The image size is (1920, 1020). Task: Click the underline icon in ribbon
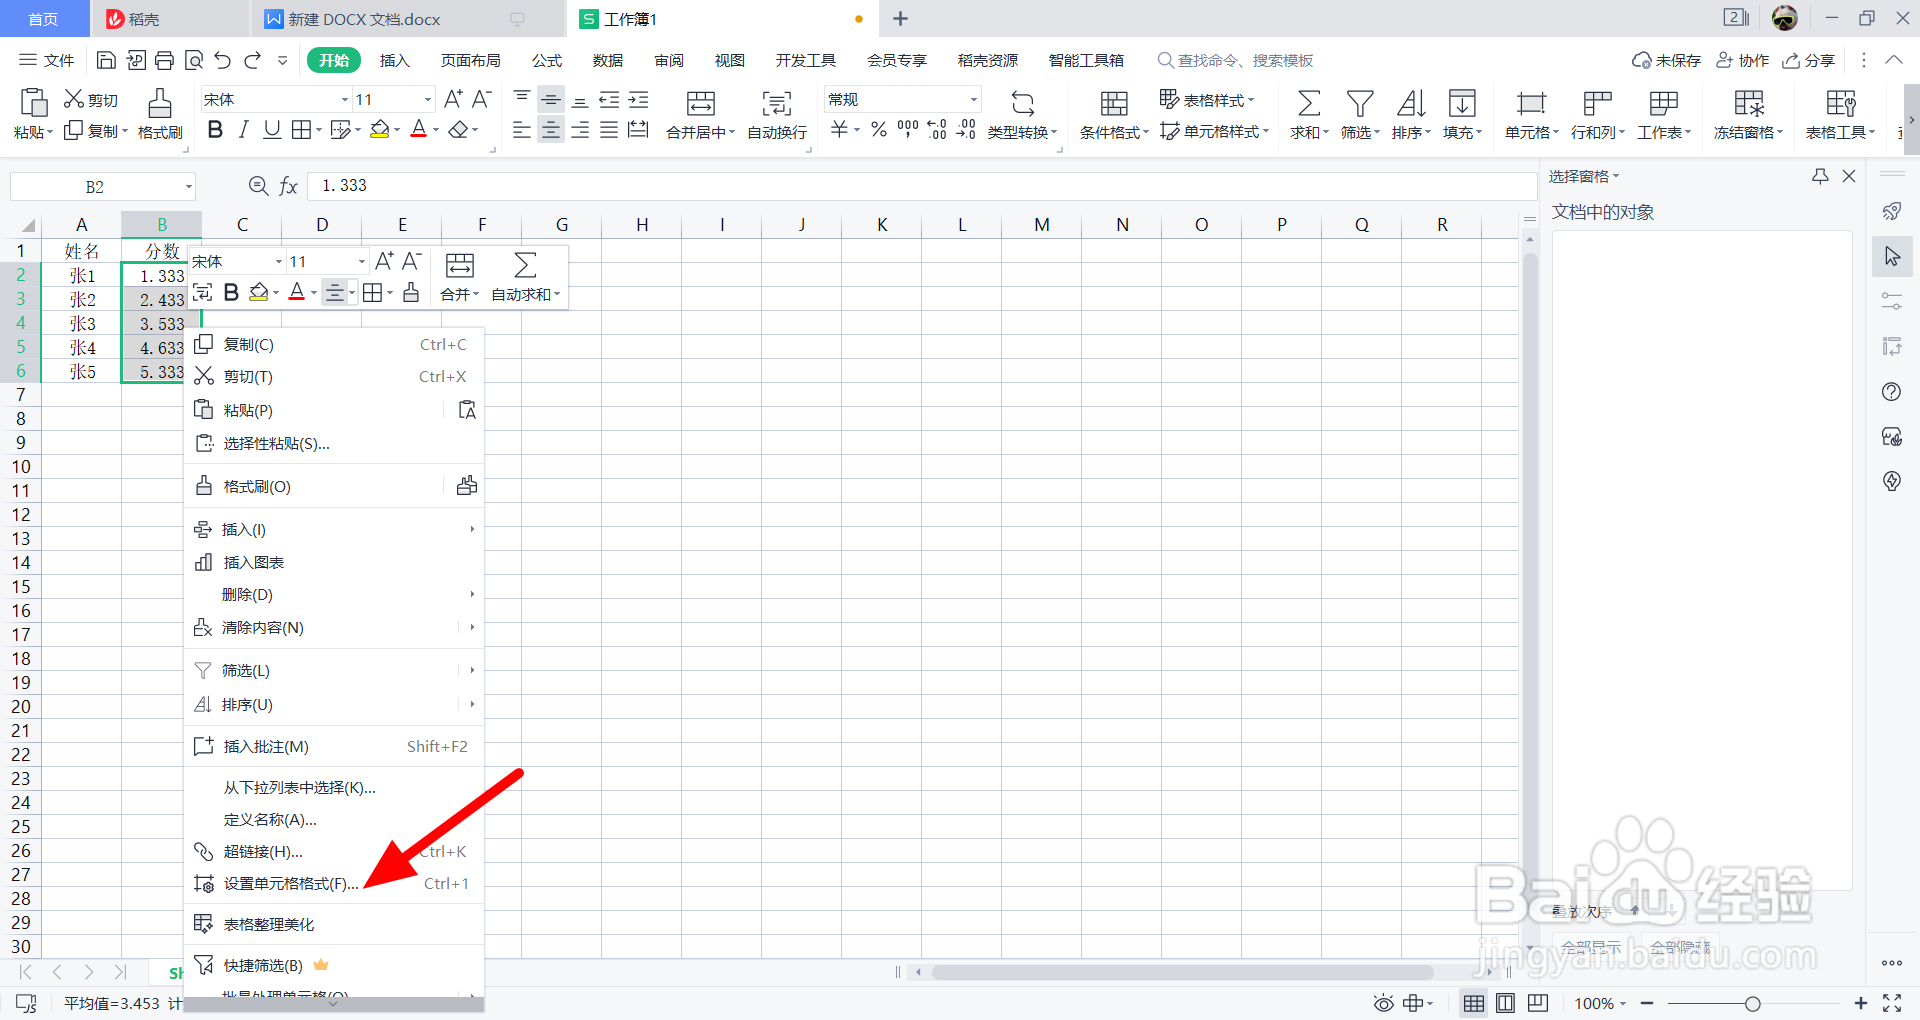pyautogui.click(x=271, y=130)
